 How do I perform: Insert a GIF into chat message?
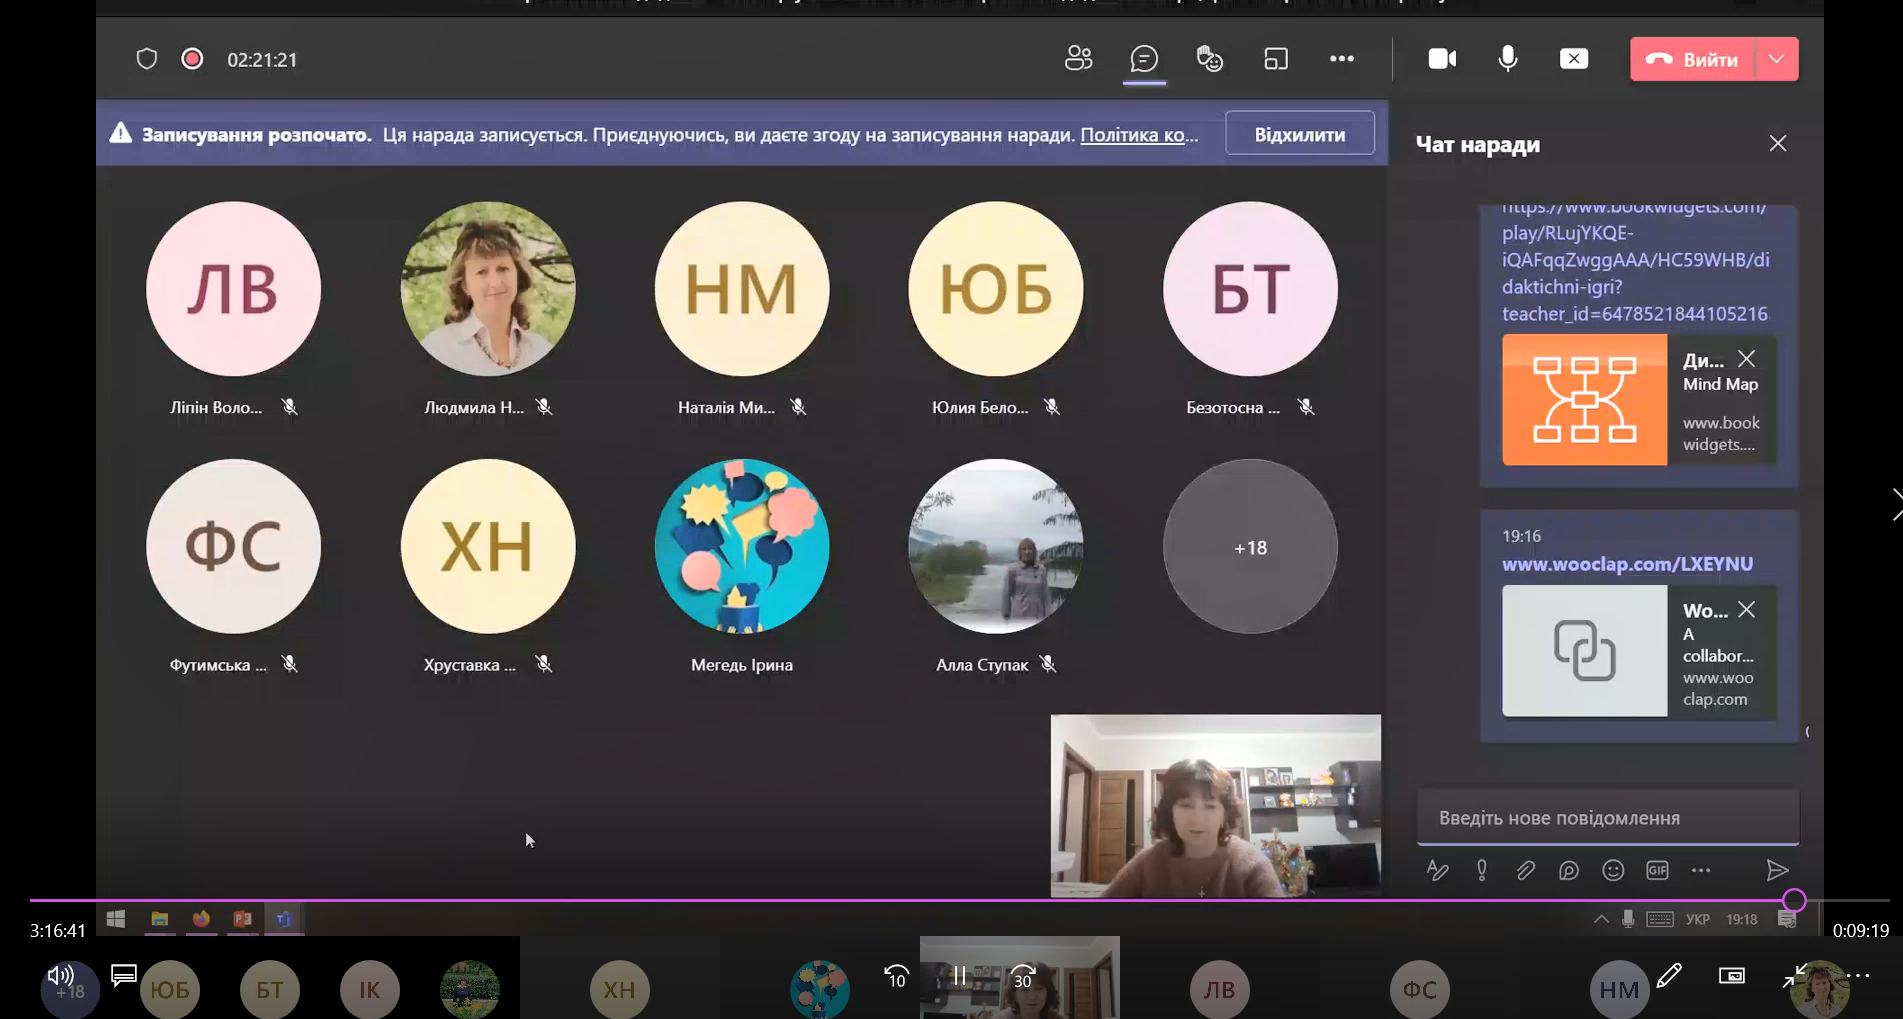pos(1657,870)
